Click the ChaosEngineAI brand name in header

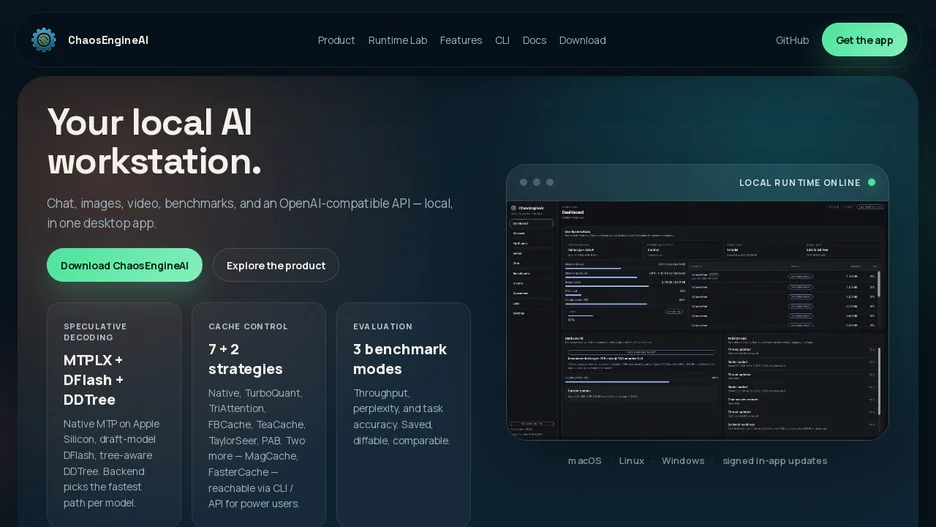pyautogui.click(x=108, y=40)
